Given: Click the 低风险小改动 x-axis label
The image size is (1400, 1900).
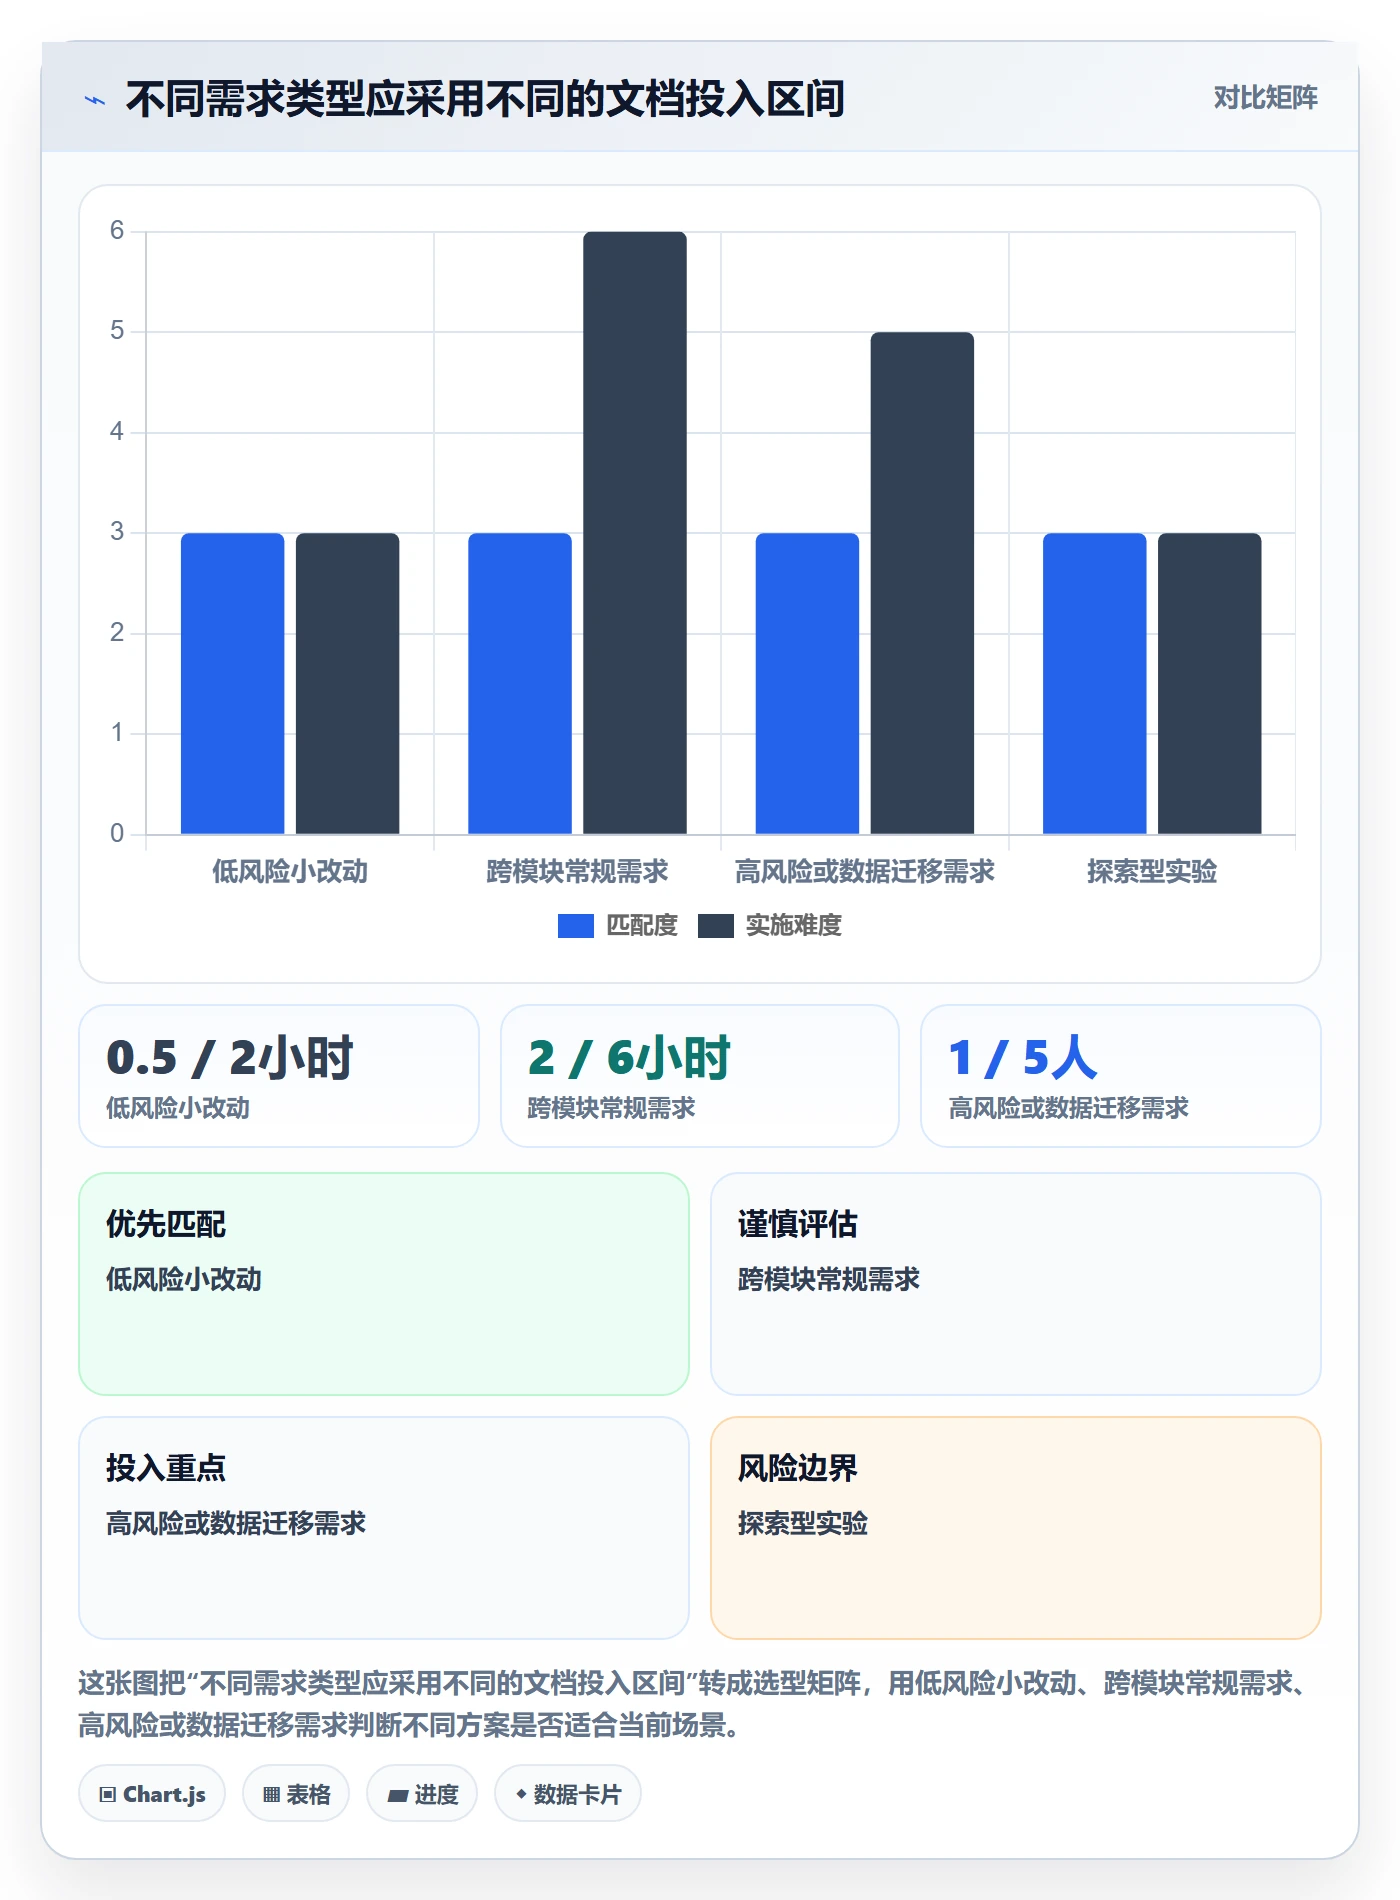Looking at the screenshot, I should (x=290, y=872).
